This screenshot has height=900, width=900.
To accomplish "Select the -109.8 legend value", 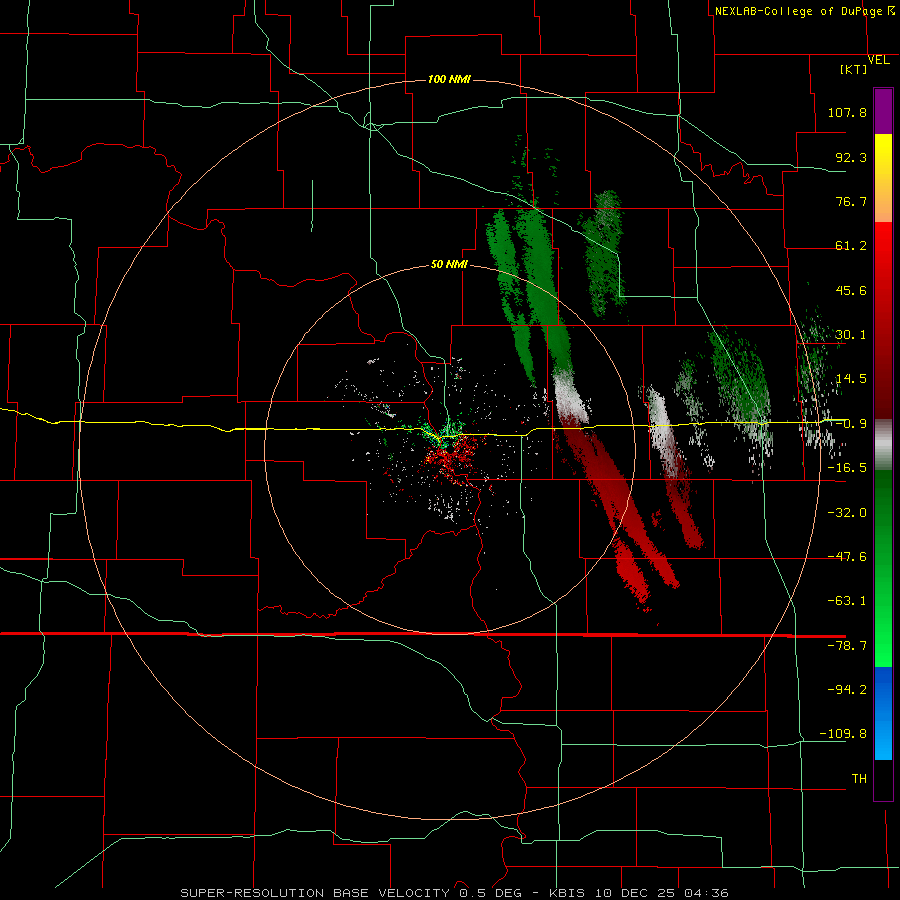I will click(843, 734).
